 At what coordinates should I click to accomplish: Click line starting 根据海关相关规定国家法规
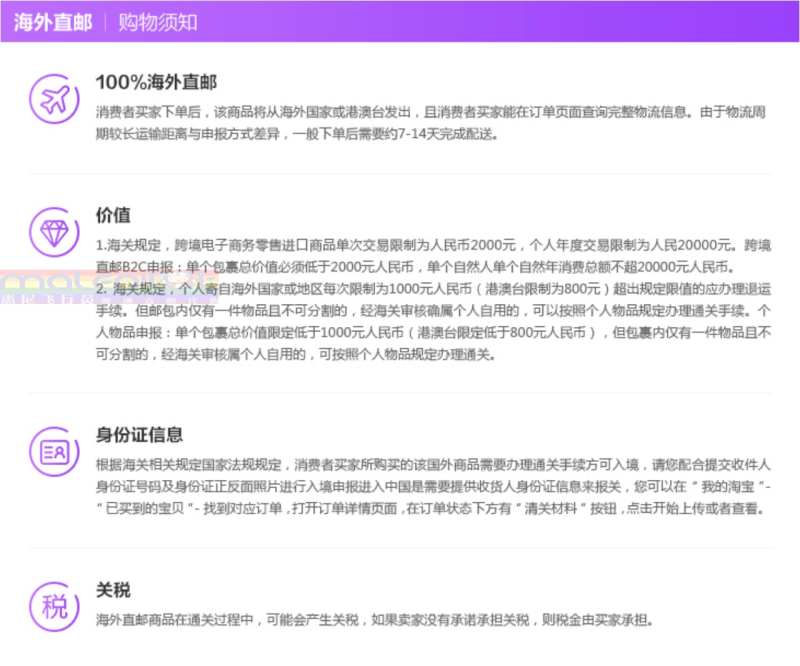pos(433,465)
